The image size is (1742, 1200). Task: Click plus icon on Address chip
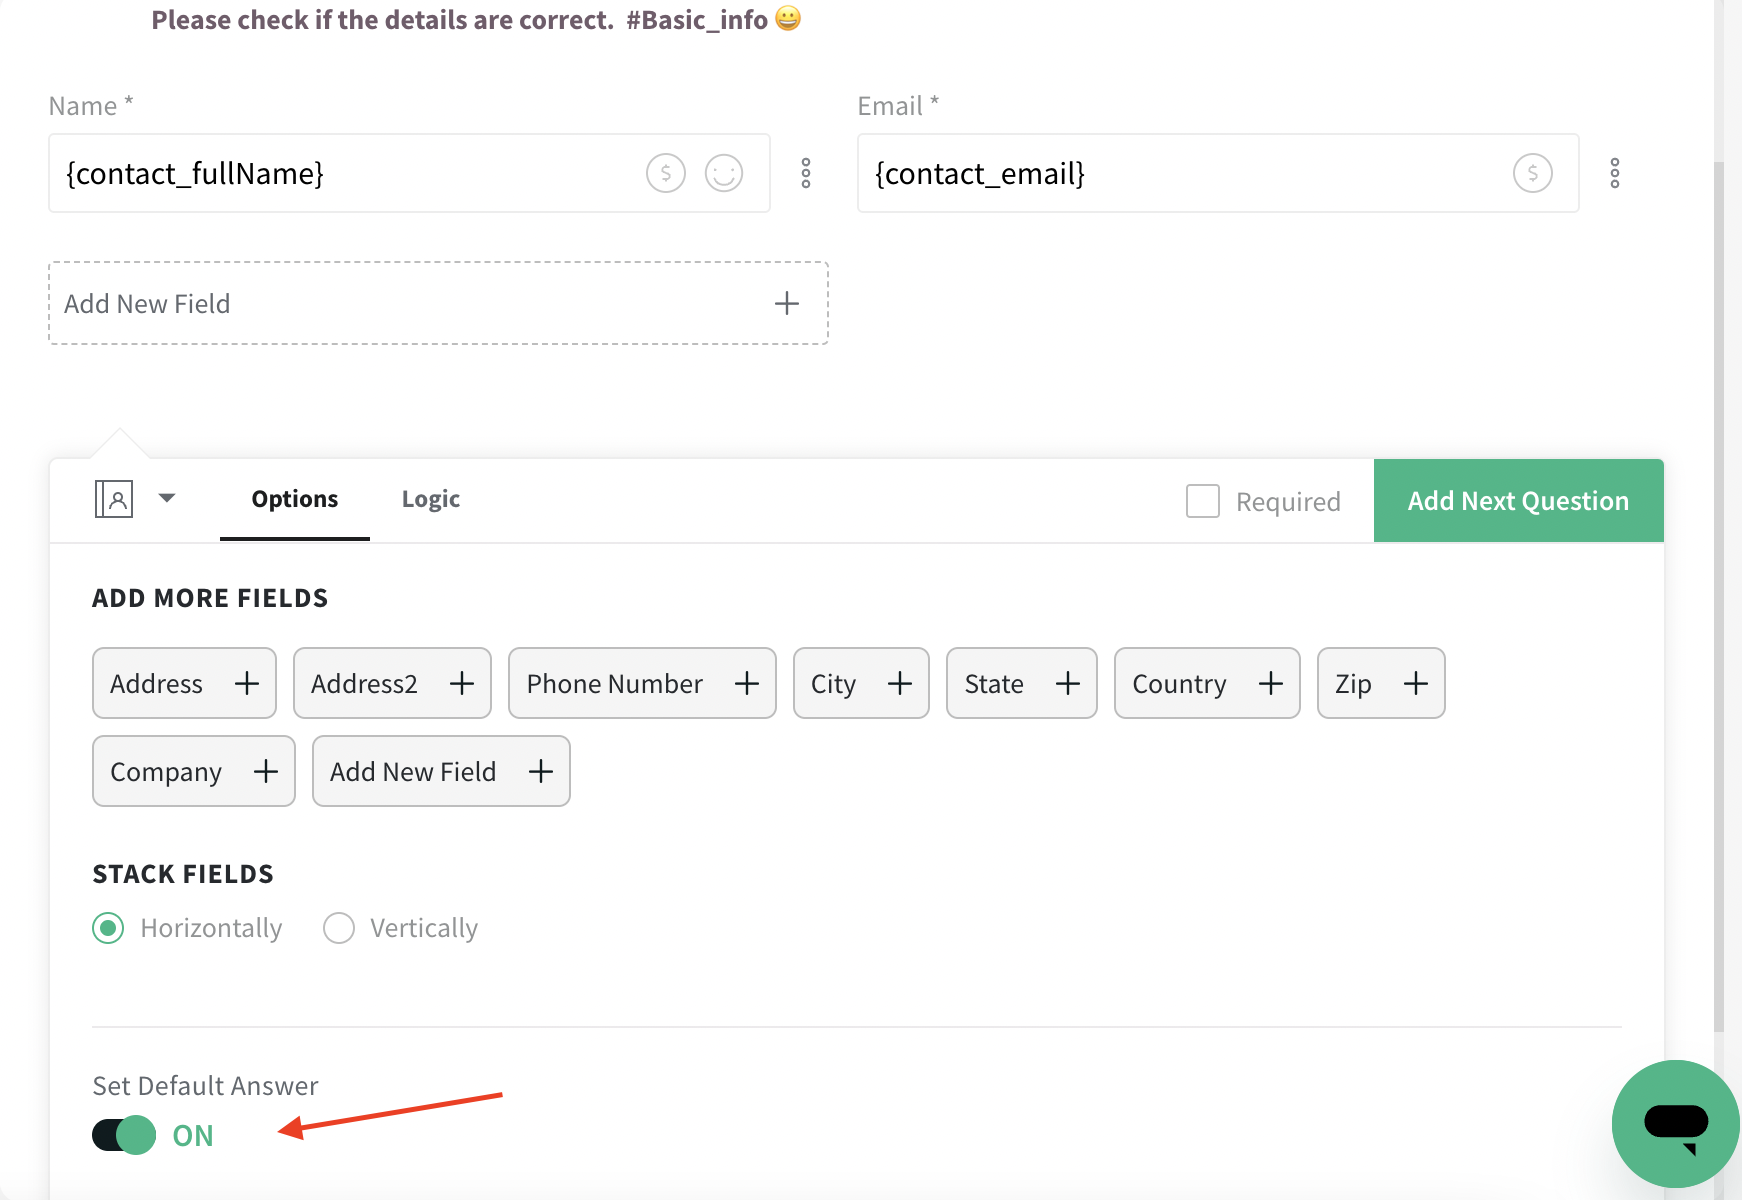tap(247, 683)
